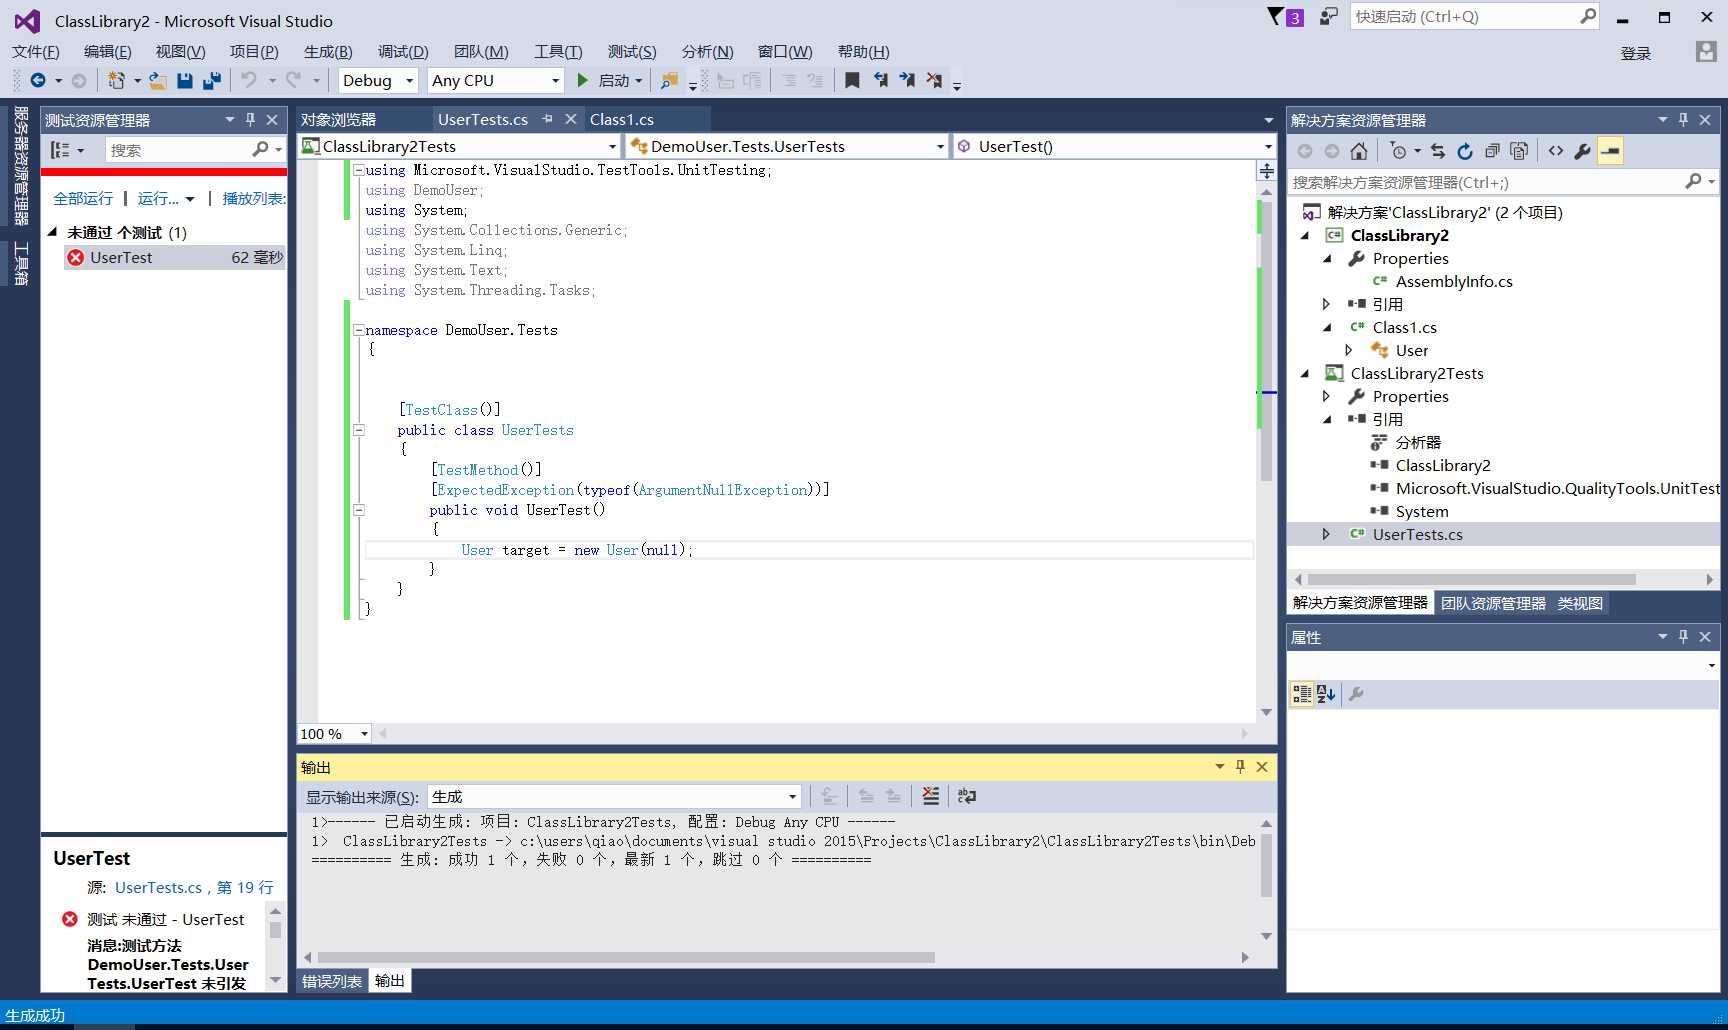Click the Navigate Backward arrow icon
The image size is (1728, 1030).
point(38,80)
